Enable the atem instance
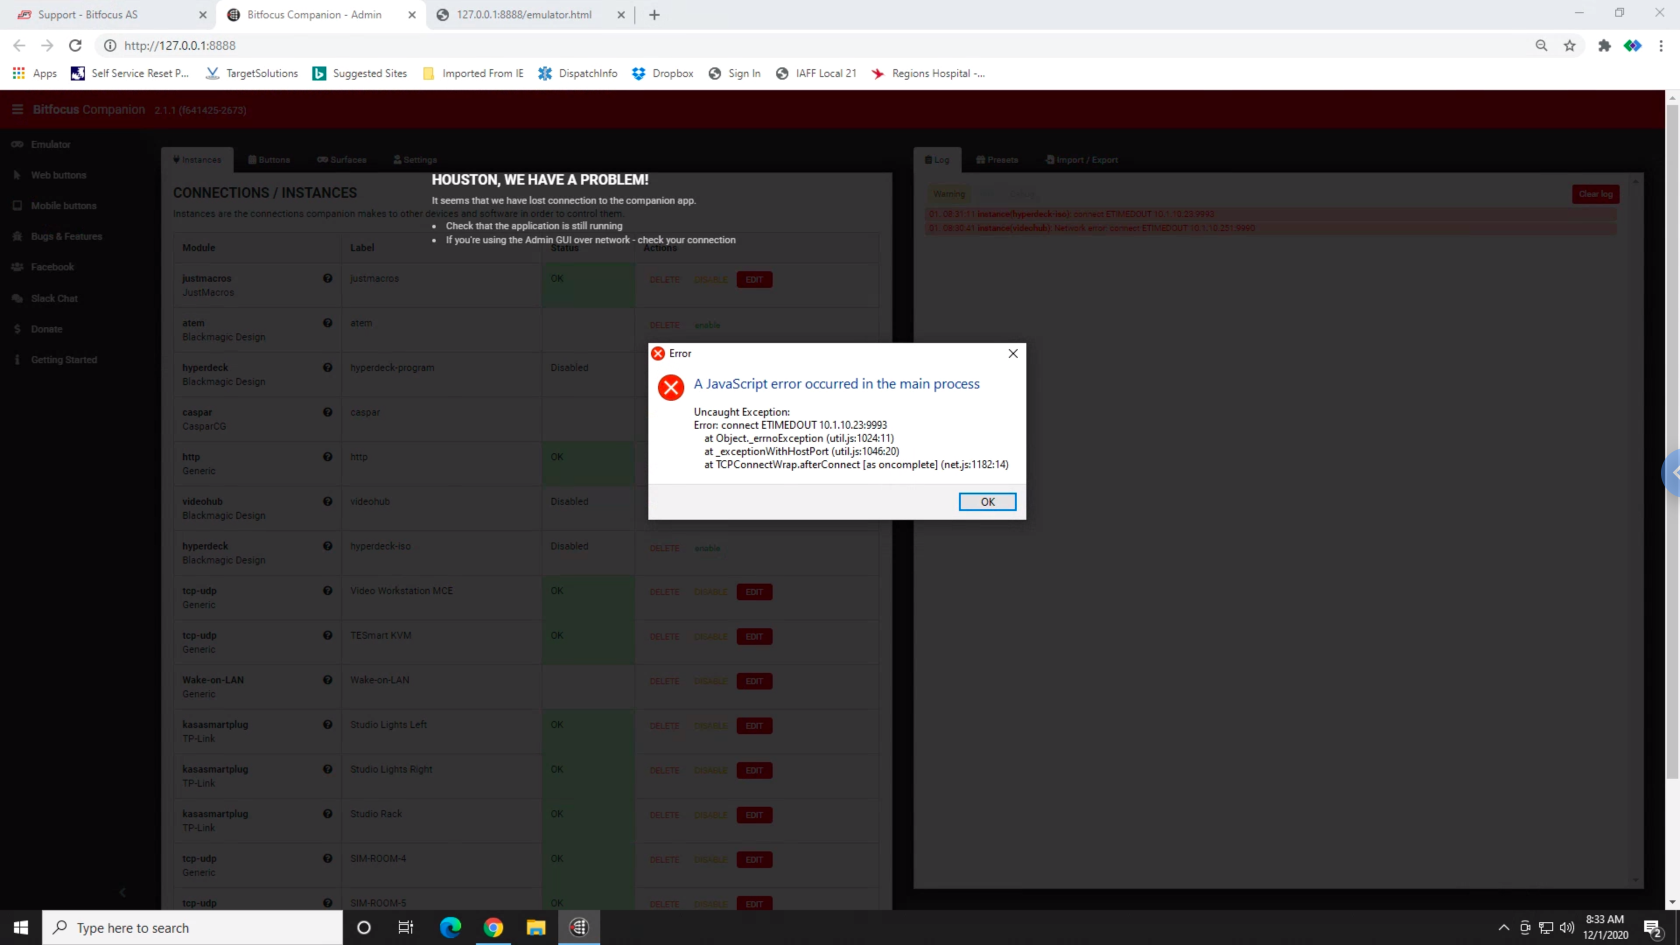Image resolution: width=1680 pixels, height=945 pixels. 707,325
